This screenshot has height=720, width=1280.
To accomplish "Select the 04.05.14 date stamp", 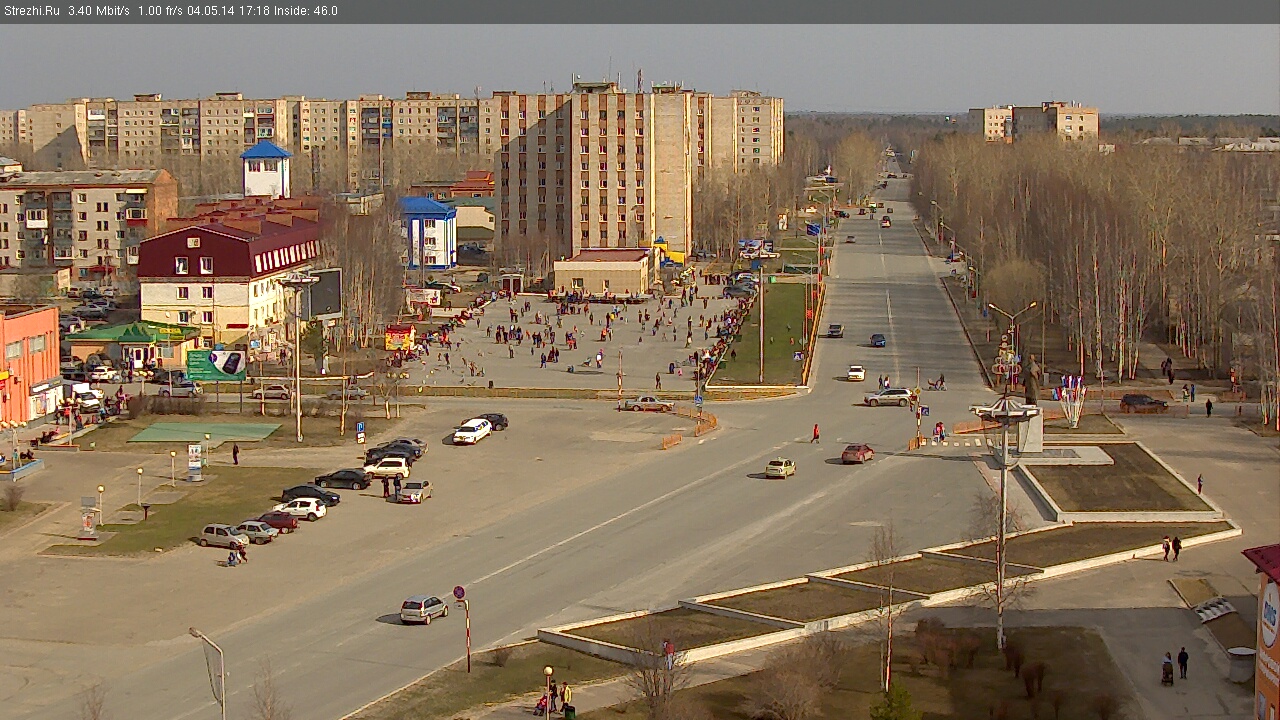I will click(211, 11).
